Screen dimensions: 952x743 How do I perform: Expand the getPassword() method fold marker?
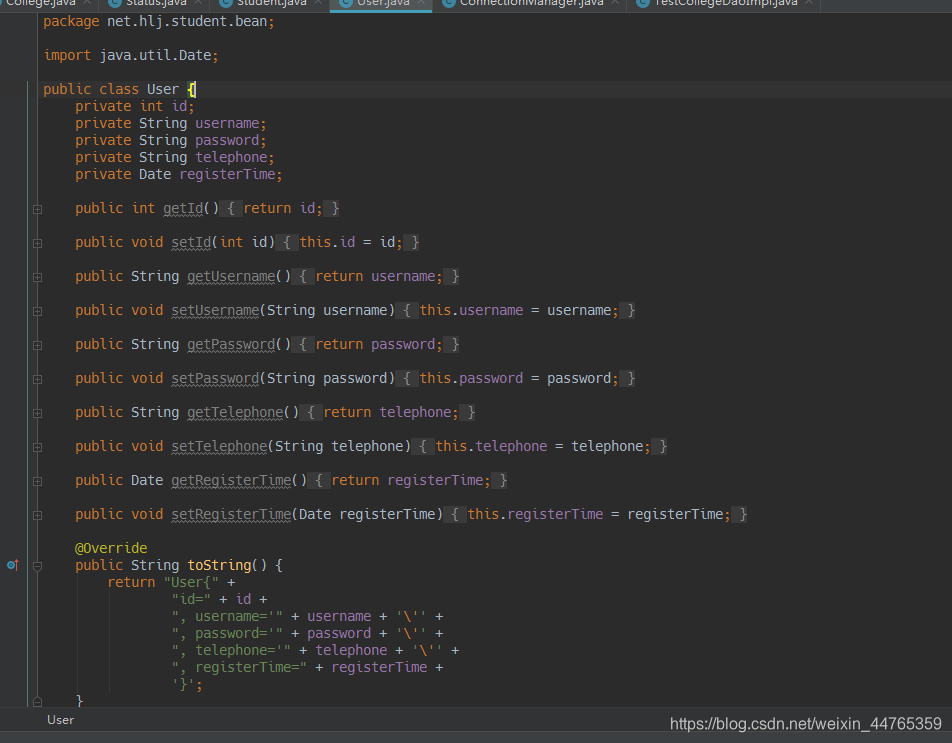[37, 345]
